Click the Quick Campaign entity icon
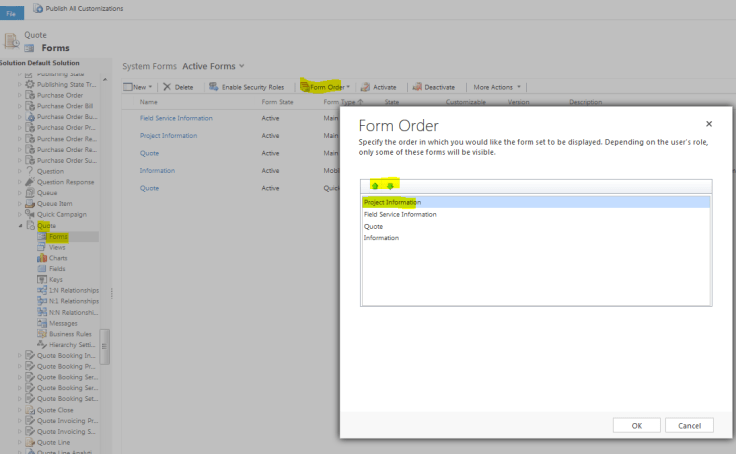 30,214
